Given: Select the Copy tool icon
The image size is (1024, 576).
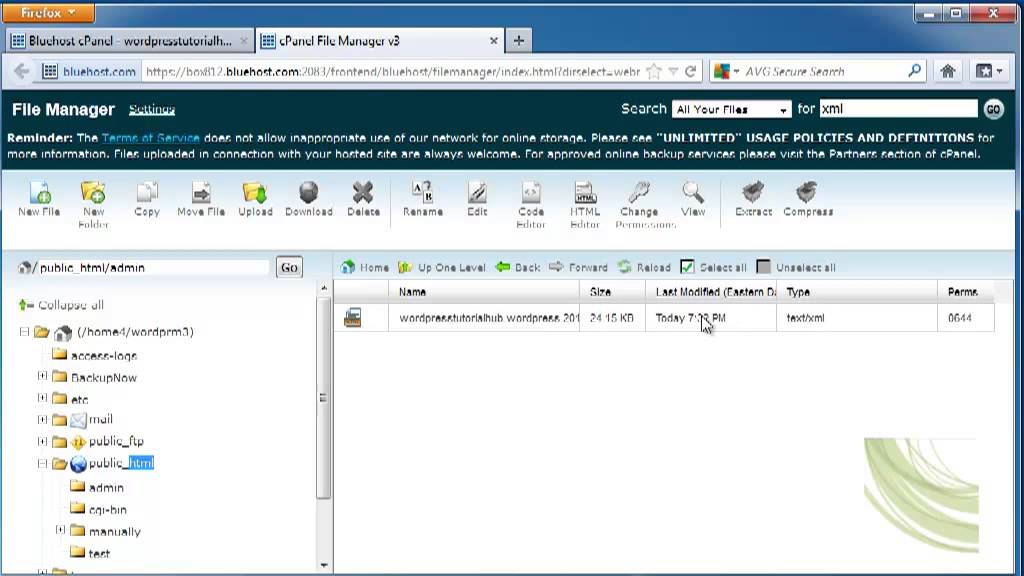Looking at the screenshot, I should tap(147, 199).
